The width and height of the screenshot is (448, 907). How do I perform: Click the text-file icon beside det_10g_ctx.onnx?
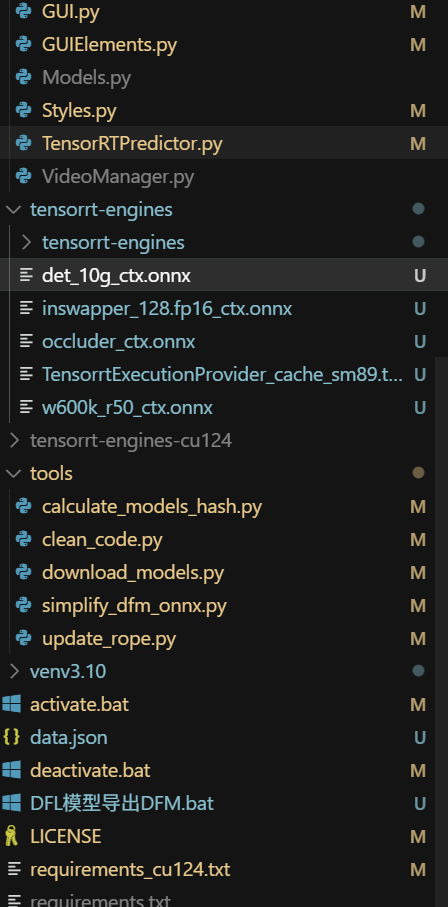click(26, 275)
